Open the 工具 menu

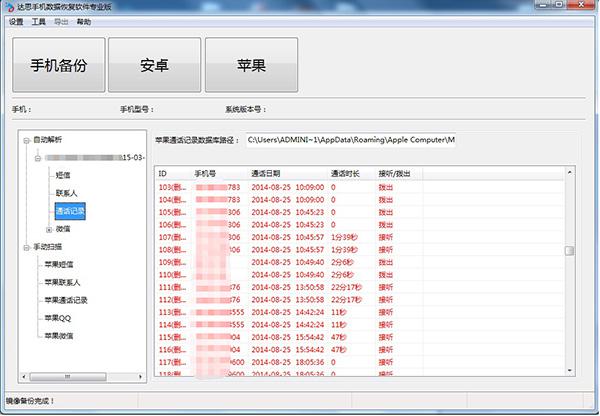point(39,21)
